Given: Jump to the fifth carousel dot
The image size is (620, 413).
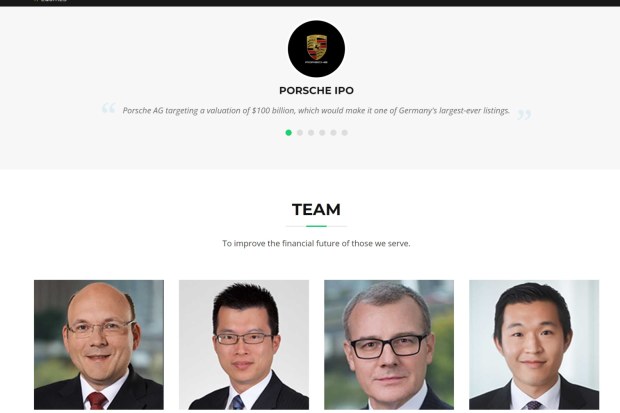Looking at the screenshot, I should click(x=333, y=133).
